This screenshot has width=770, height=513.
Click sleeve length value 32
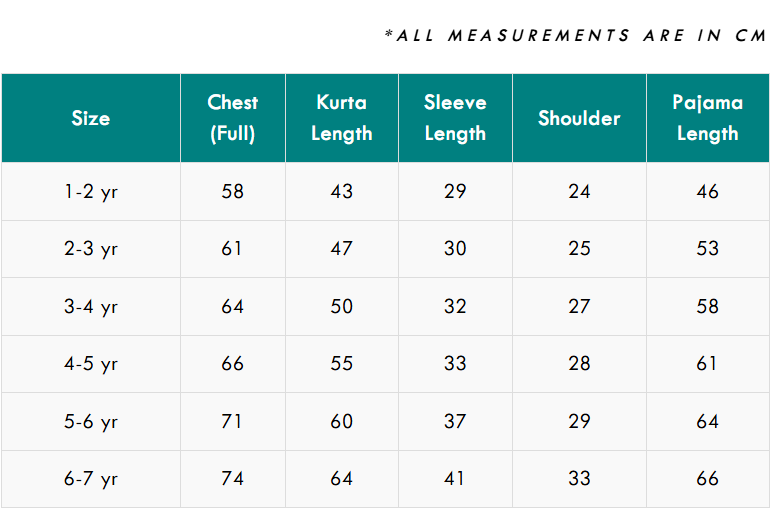point(455,306)
